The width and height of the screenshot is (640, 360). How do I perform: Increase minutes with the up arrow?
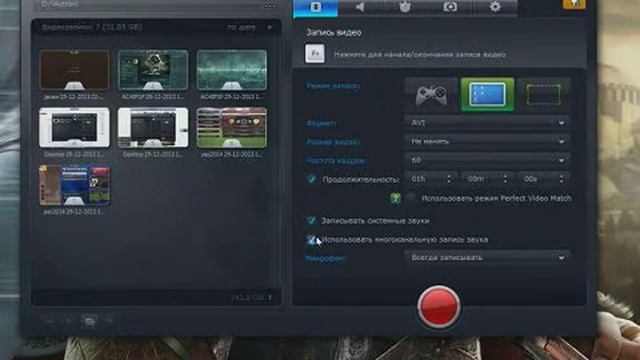point(505,176)
